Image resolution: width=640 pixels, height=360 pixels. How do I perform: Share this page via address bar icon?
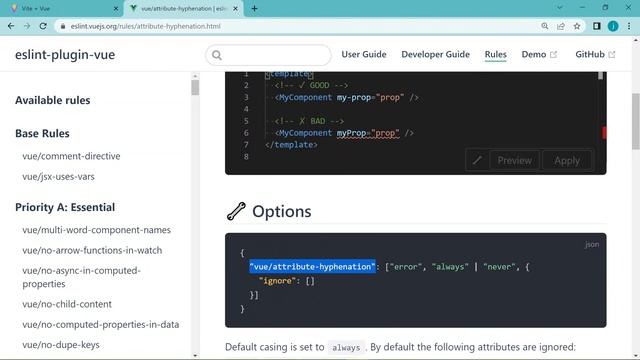560,26
